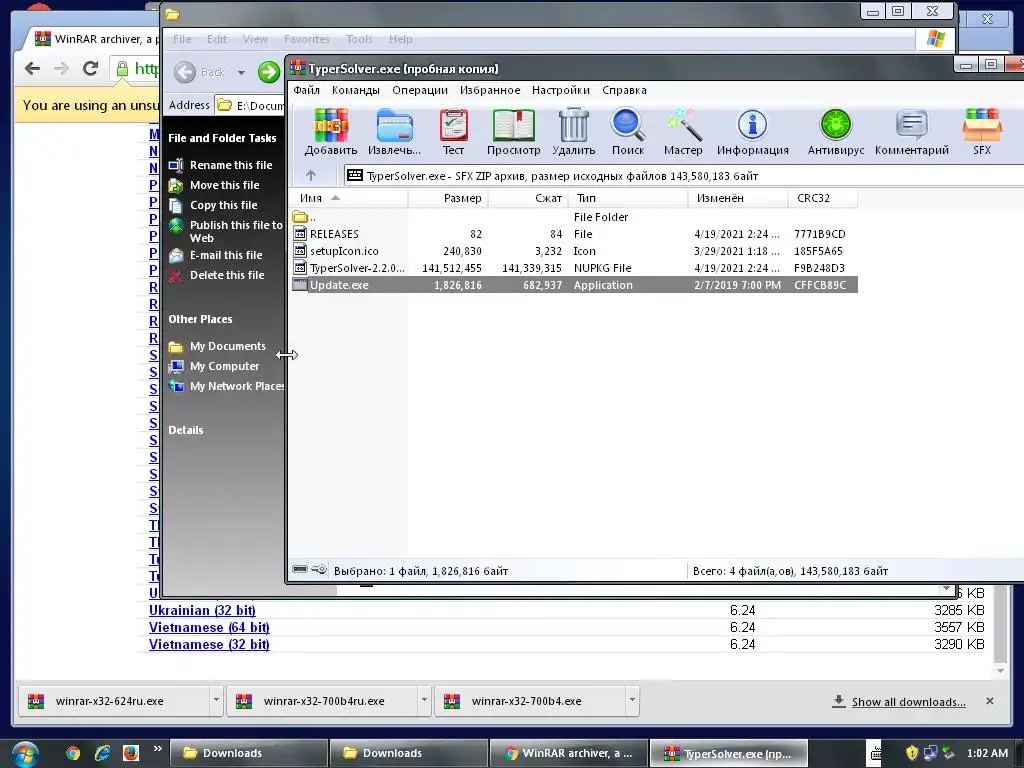Open Комментарий comment icon
This screenshot has height=768, width=1024.
912,133
